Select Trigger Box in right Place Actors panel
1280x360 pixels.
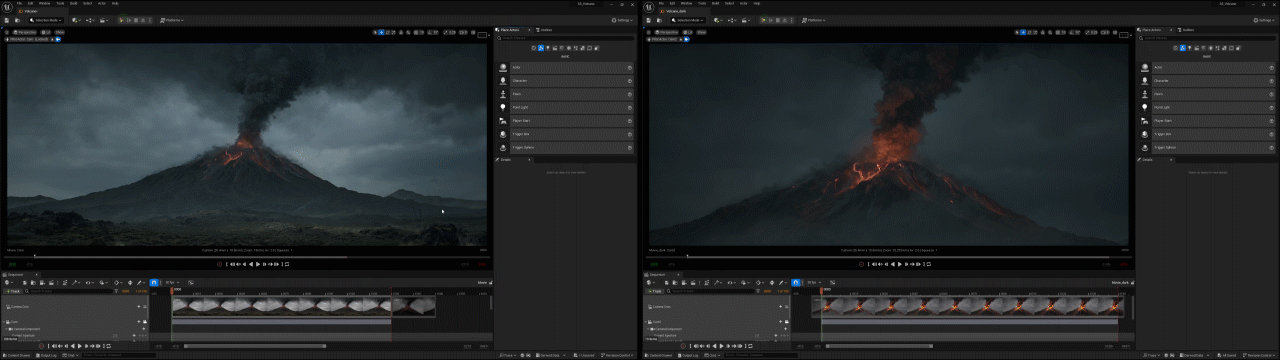1208,133
